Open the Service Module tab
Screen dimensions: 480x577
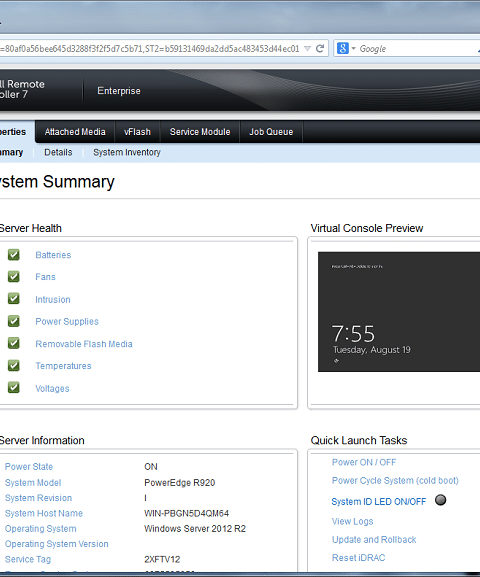200,132
